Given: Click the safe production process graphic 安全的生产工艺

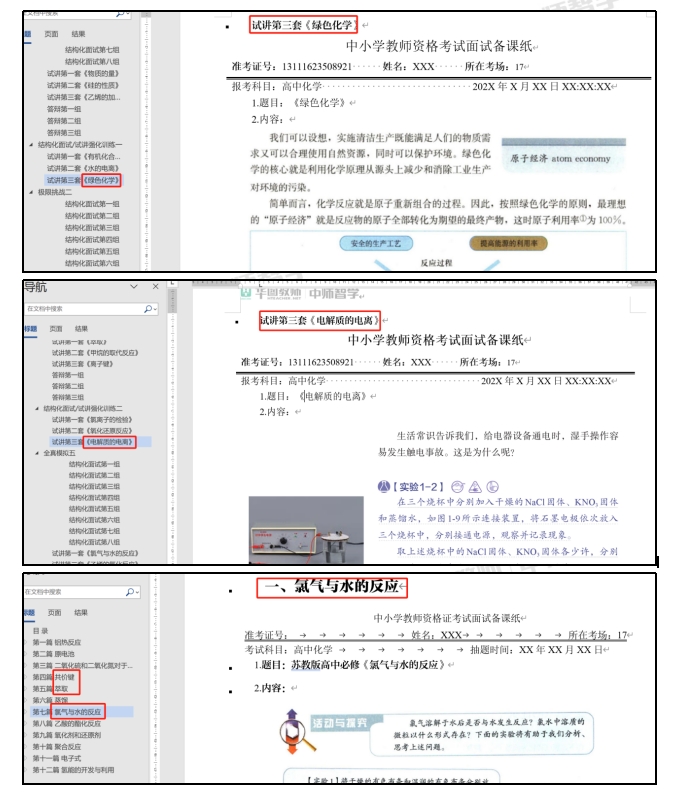Looking at the screenshot, I should click(x=375, y=243).
